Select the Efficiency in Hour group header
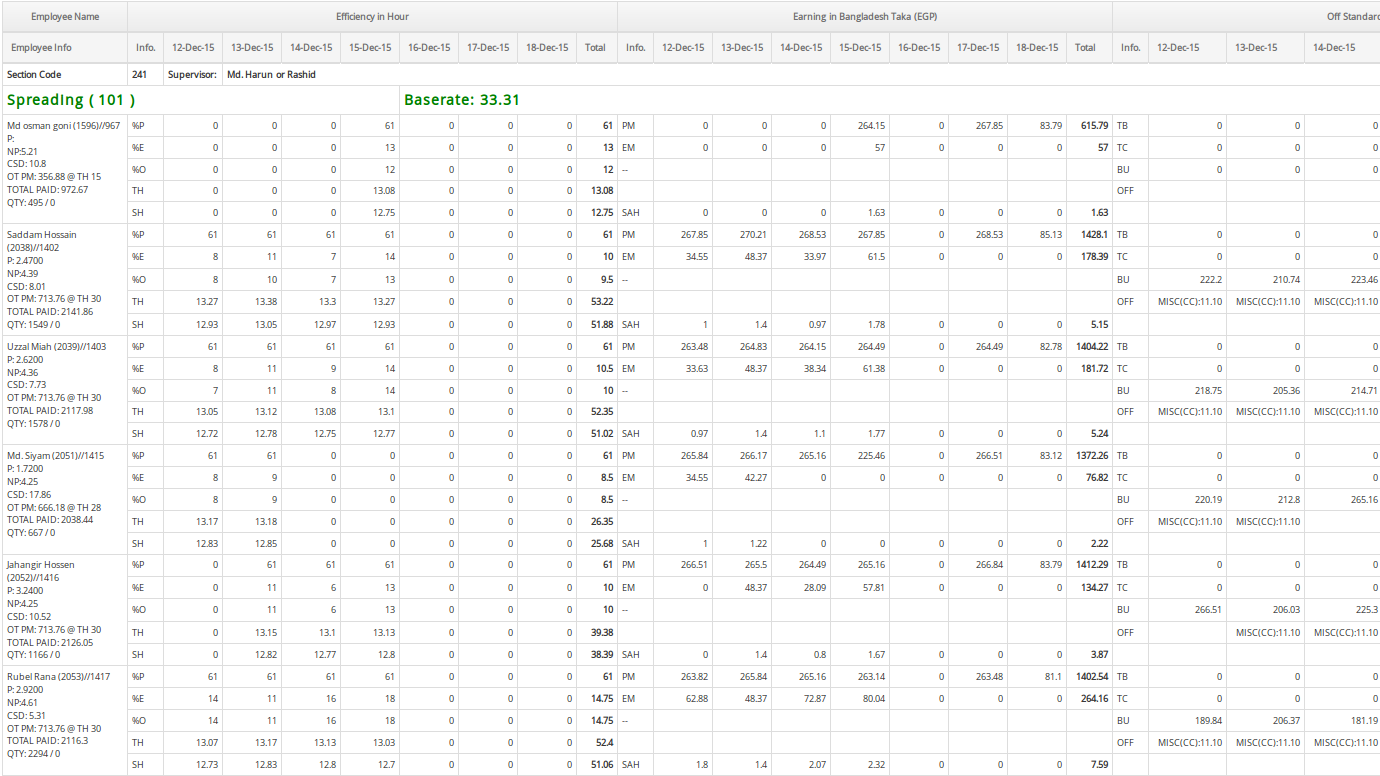 372,17
